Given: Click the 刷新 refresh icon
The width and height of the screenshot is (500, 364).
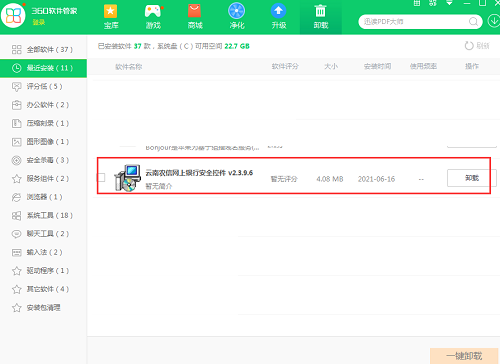Looking at the screenshot, I should [x=469, y=46].
